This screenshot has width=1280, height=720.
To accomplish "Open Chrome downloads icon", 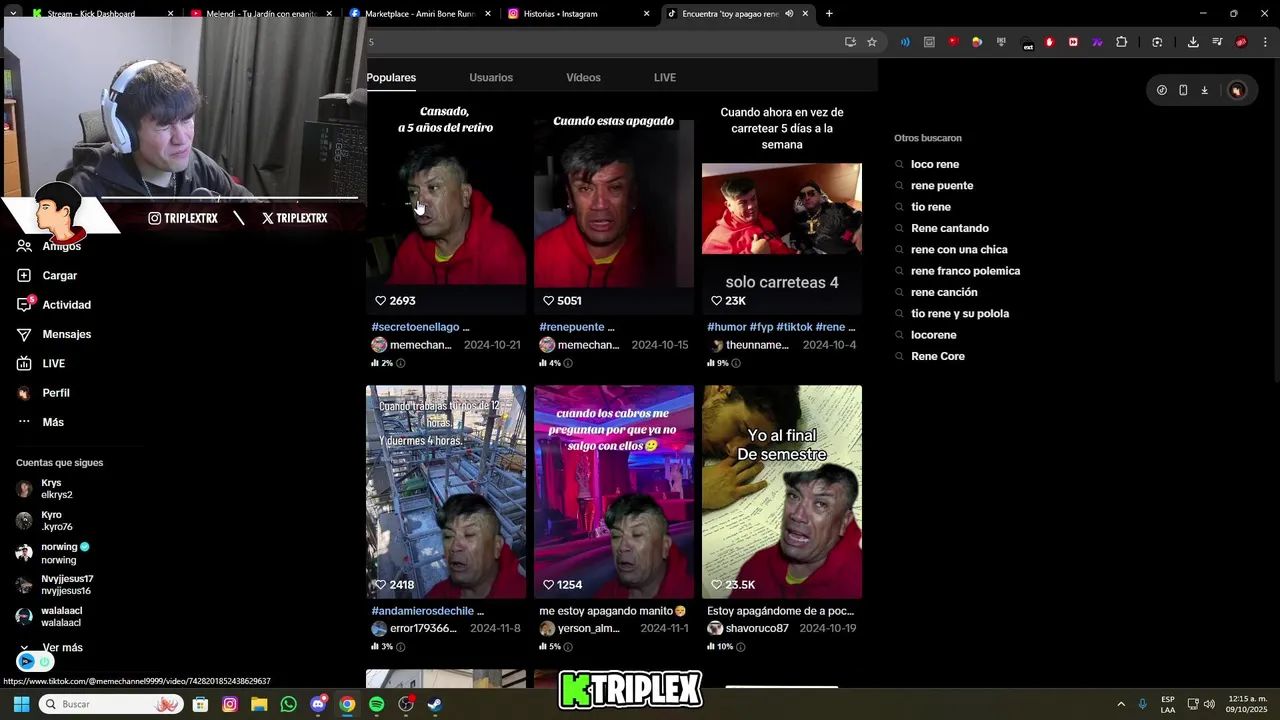I will 1193,42.
